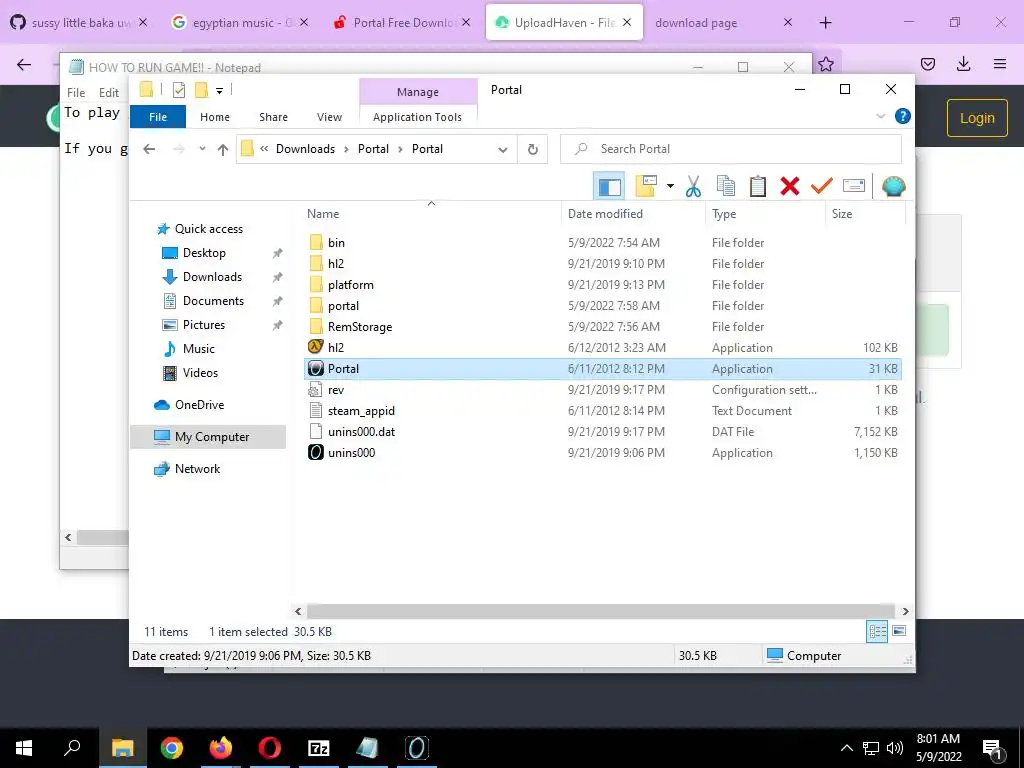This screenshot has width=1024, height=768.
Task: Select the bin folder
Action: pos(603,242)
